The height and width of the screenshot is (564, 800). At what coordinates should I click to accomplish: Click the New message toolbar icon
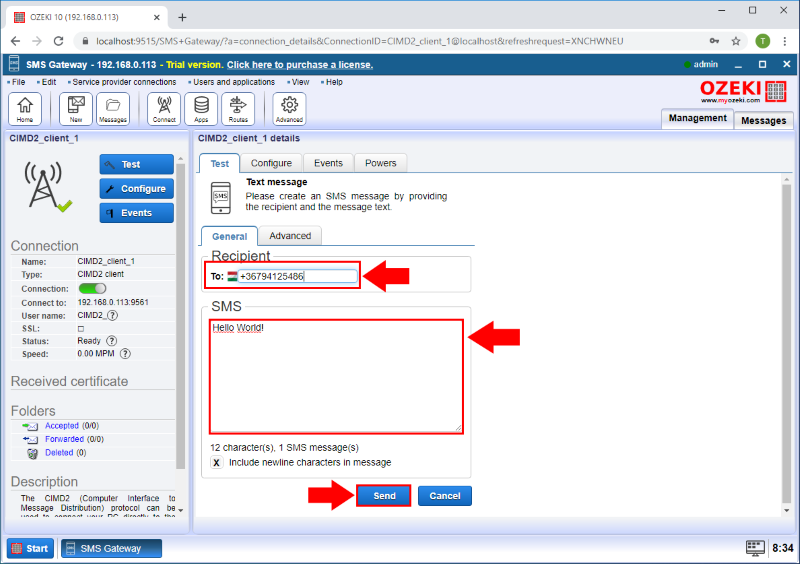coord(76,109)
